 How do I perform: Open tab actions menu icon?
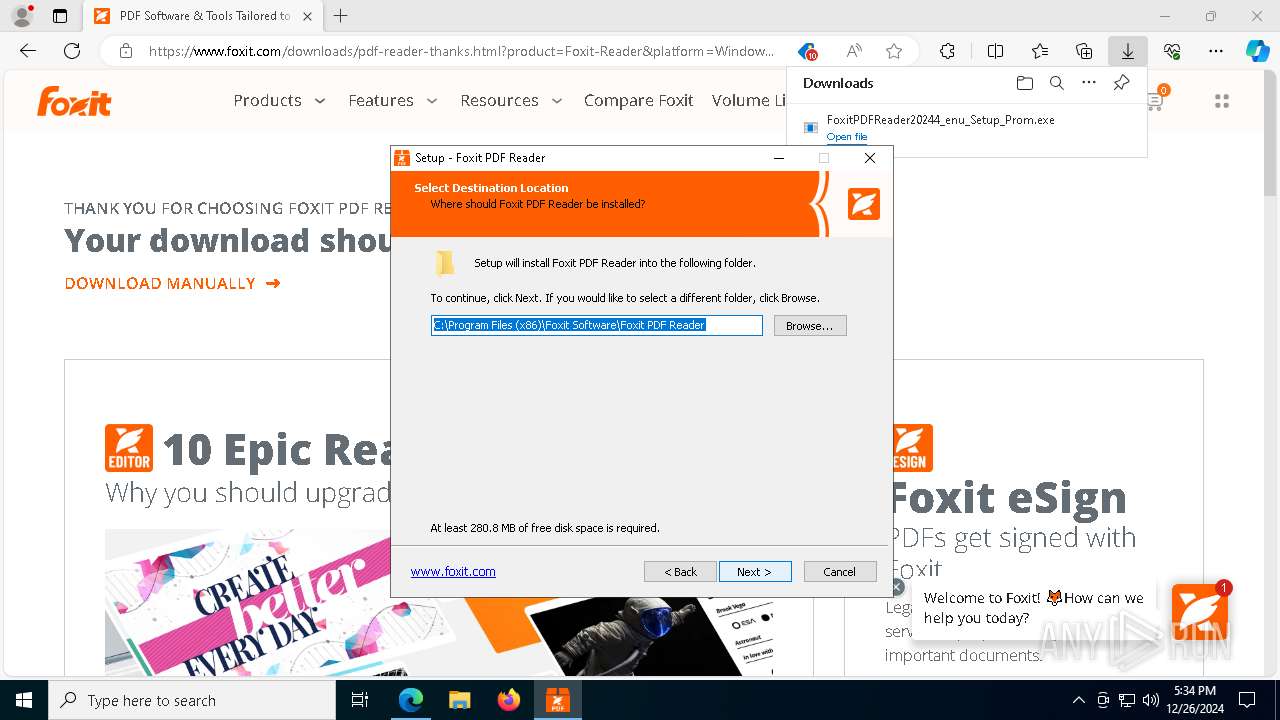point(60,16)
